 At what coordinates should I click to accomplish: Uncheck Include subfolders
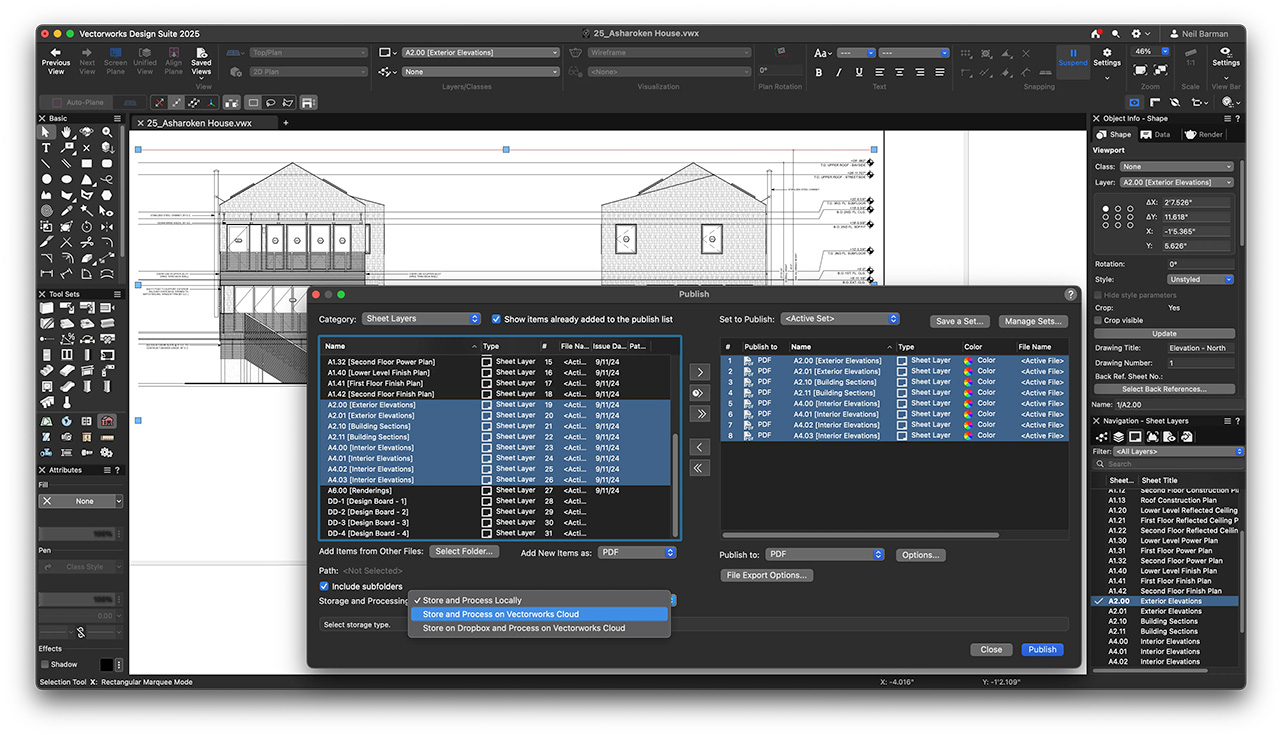pyautogui.click(x=324, y=586)
